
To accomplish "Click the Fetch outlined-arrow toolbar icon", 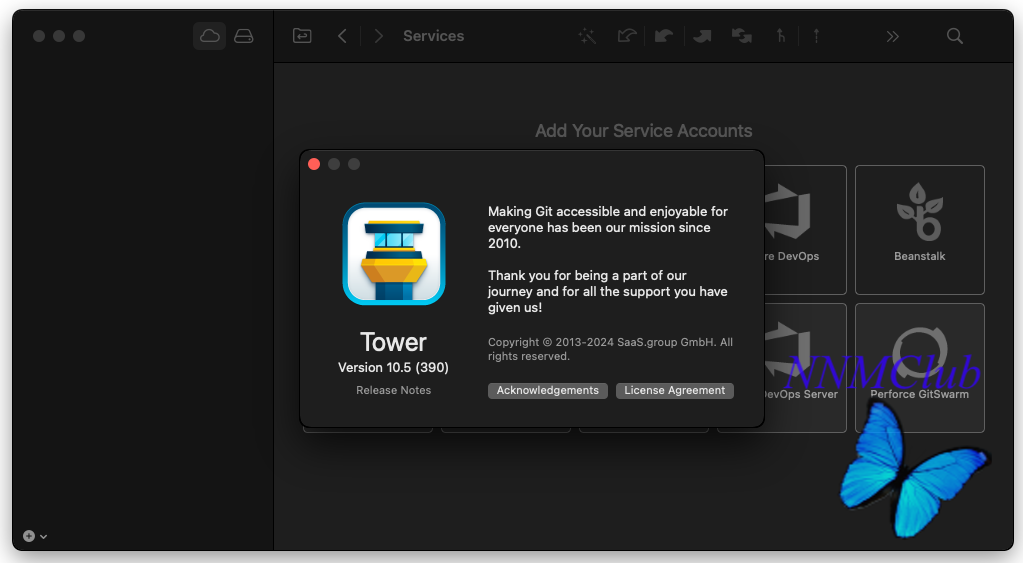I will tap(627, 36).
